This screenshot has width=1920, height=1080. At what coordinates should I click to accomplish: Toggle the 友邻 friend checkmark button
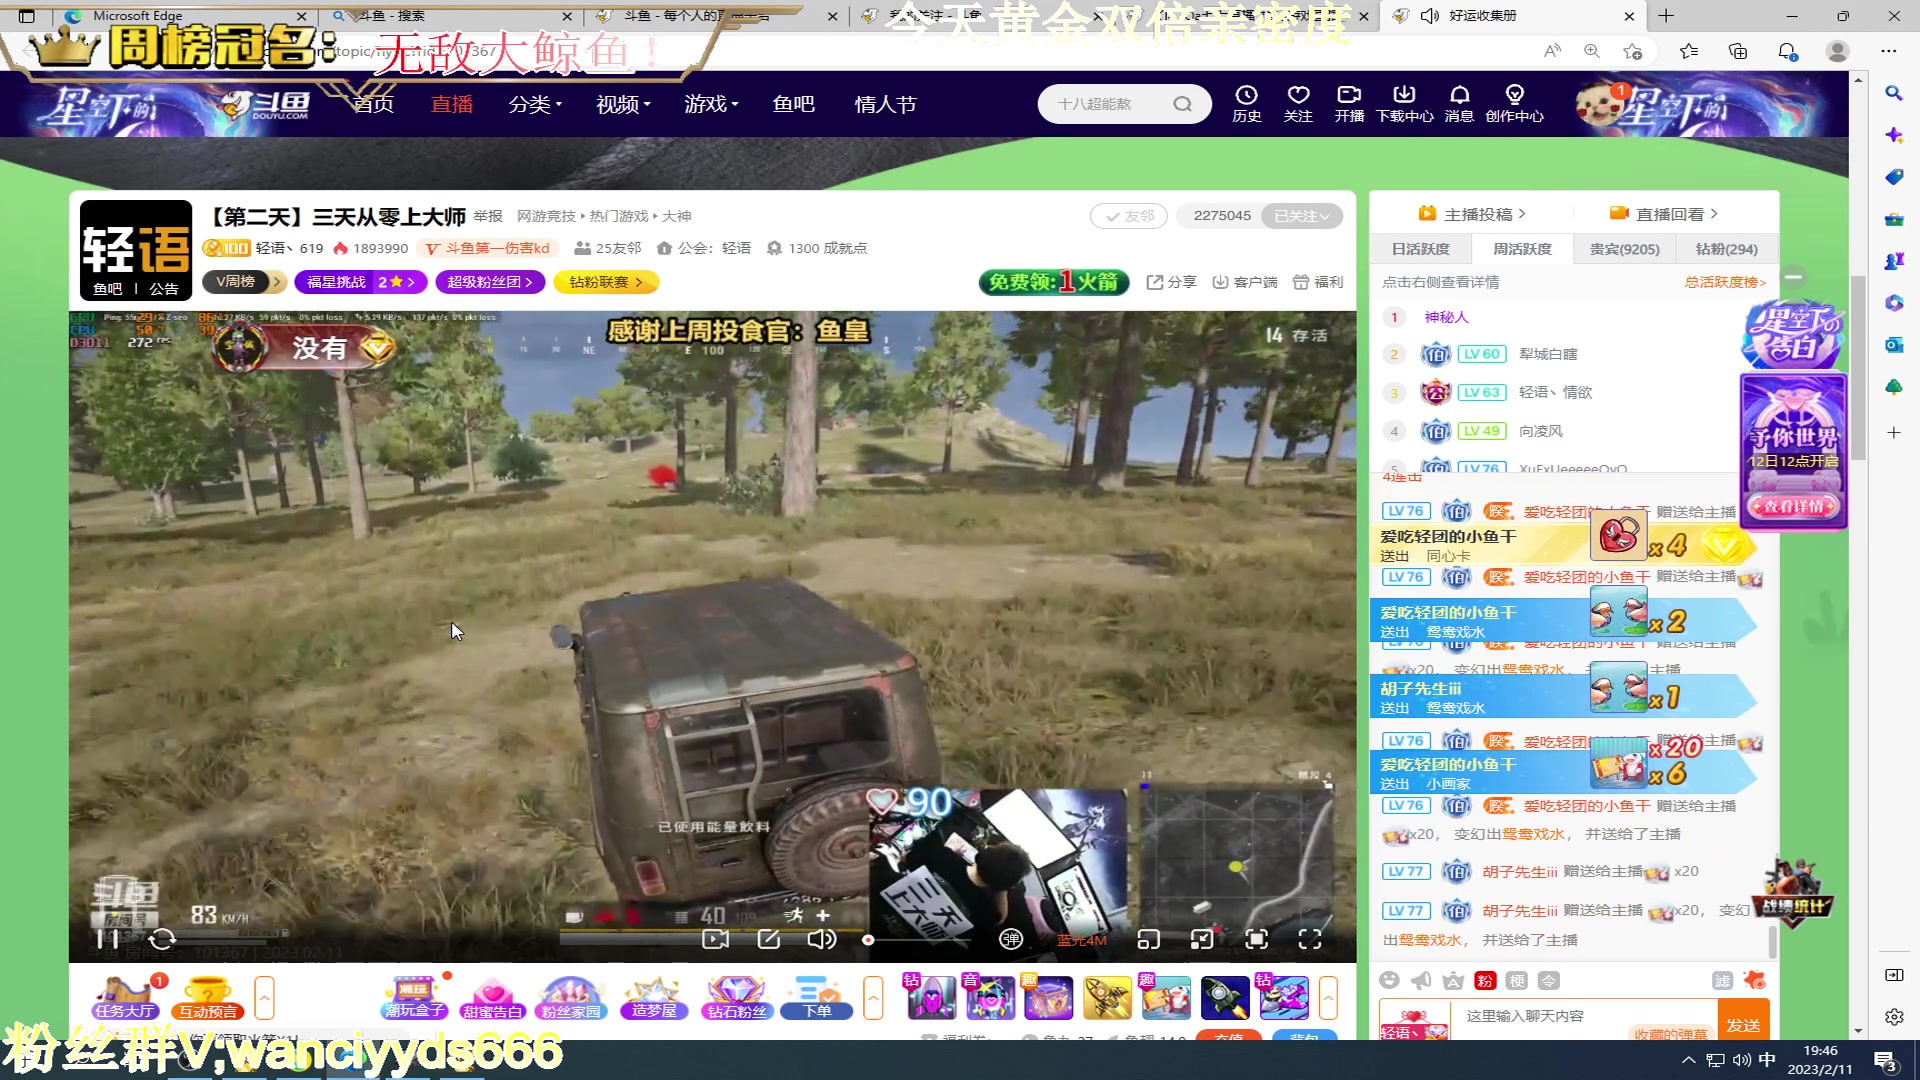[x=1129, y=216]
